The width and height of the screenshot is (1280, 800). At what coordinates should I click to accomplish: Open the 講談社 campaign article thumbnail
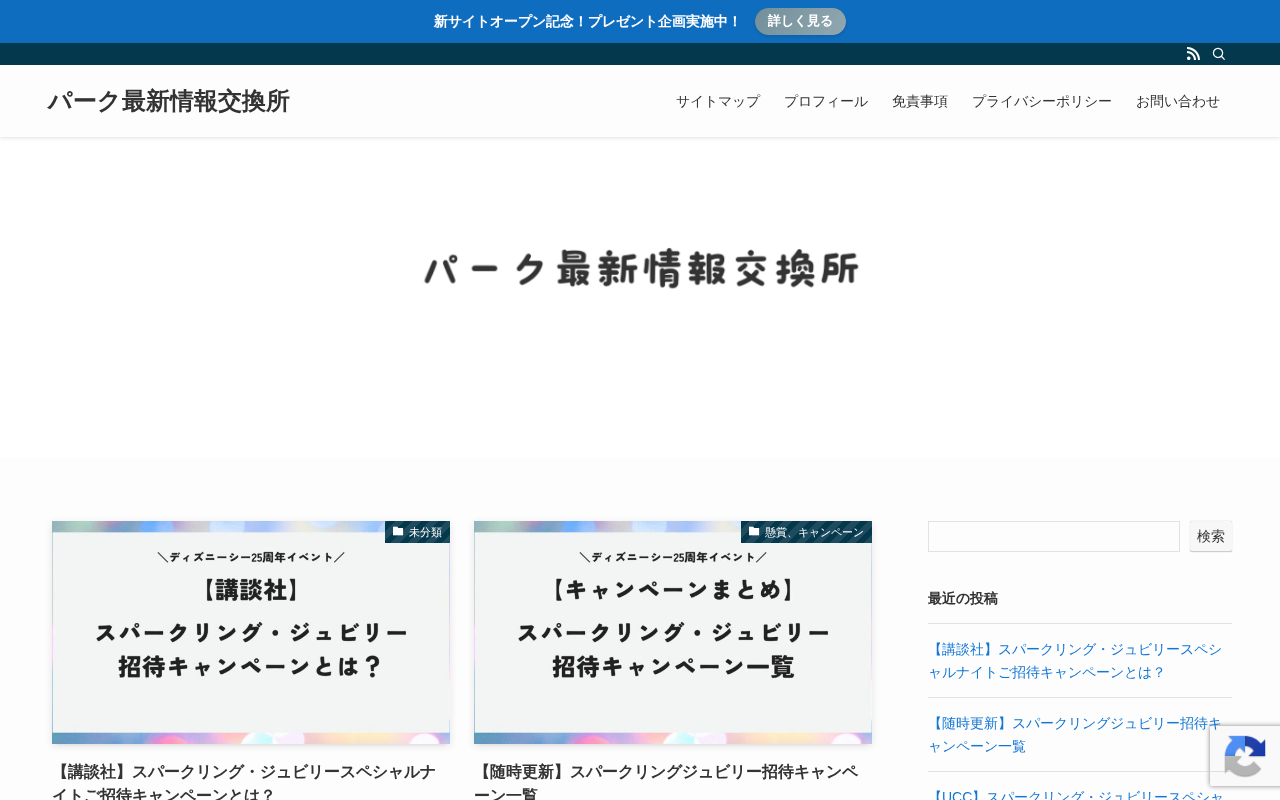(x=251, y=632)
